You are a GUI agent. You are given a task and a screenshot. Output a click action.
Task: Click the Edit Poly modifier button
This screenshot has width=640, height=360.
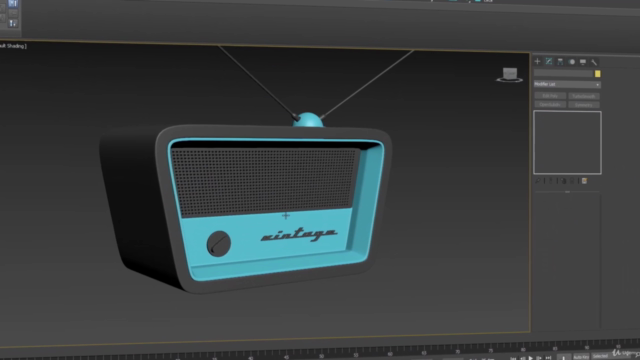tap(550, 96)
